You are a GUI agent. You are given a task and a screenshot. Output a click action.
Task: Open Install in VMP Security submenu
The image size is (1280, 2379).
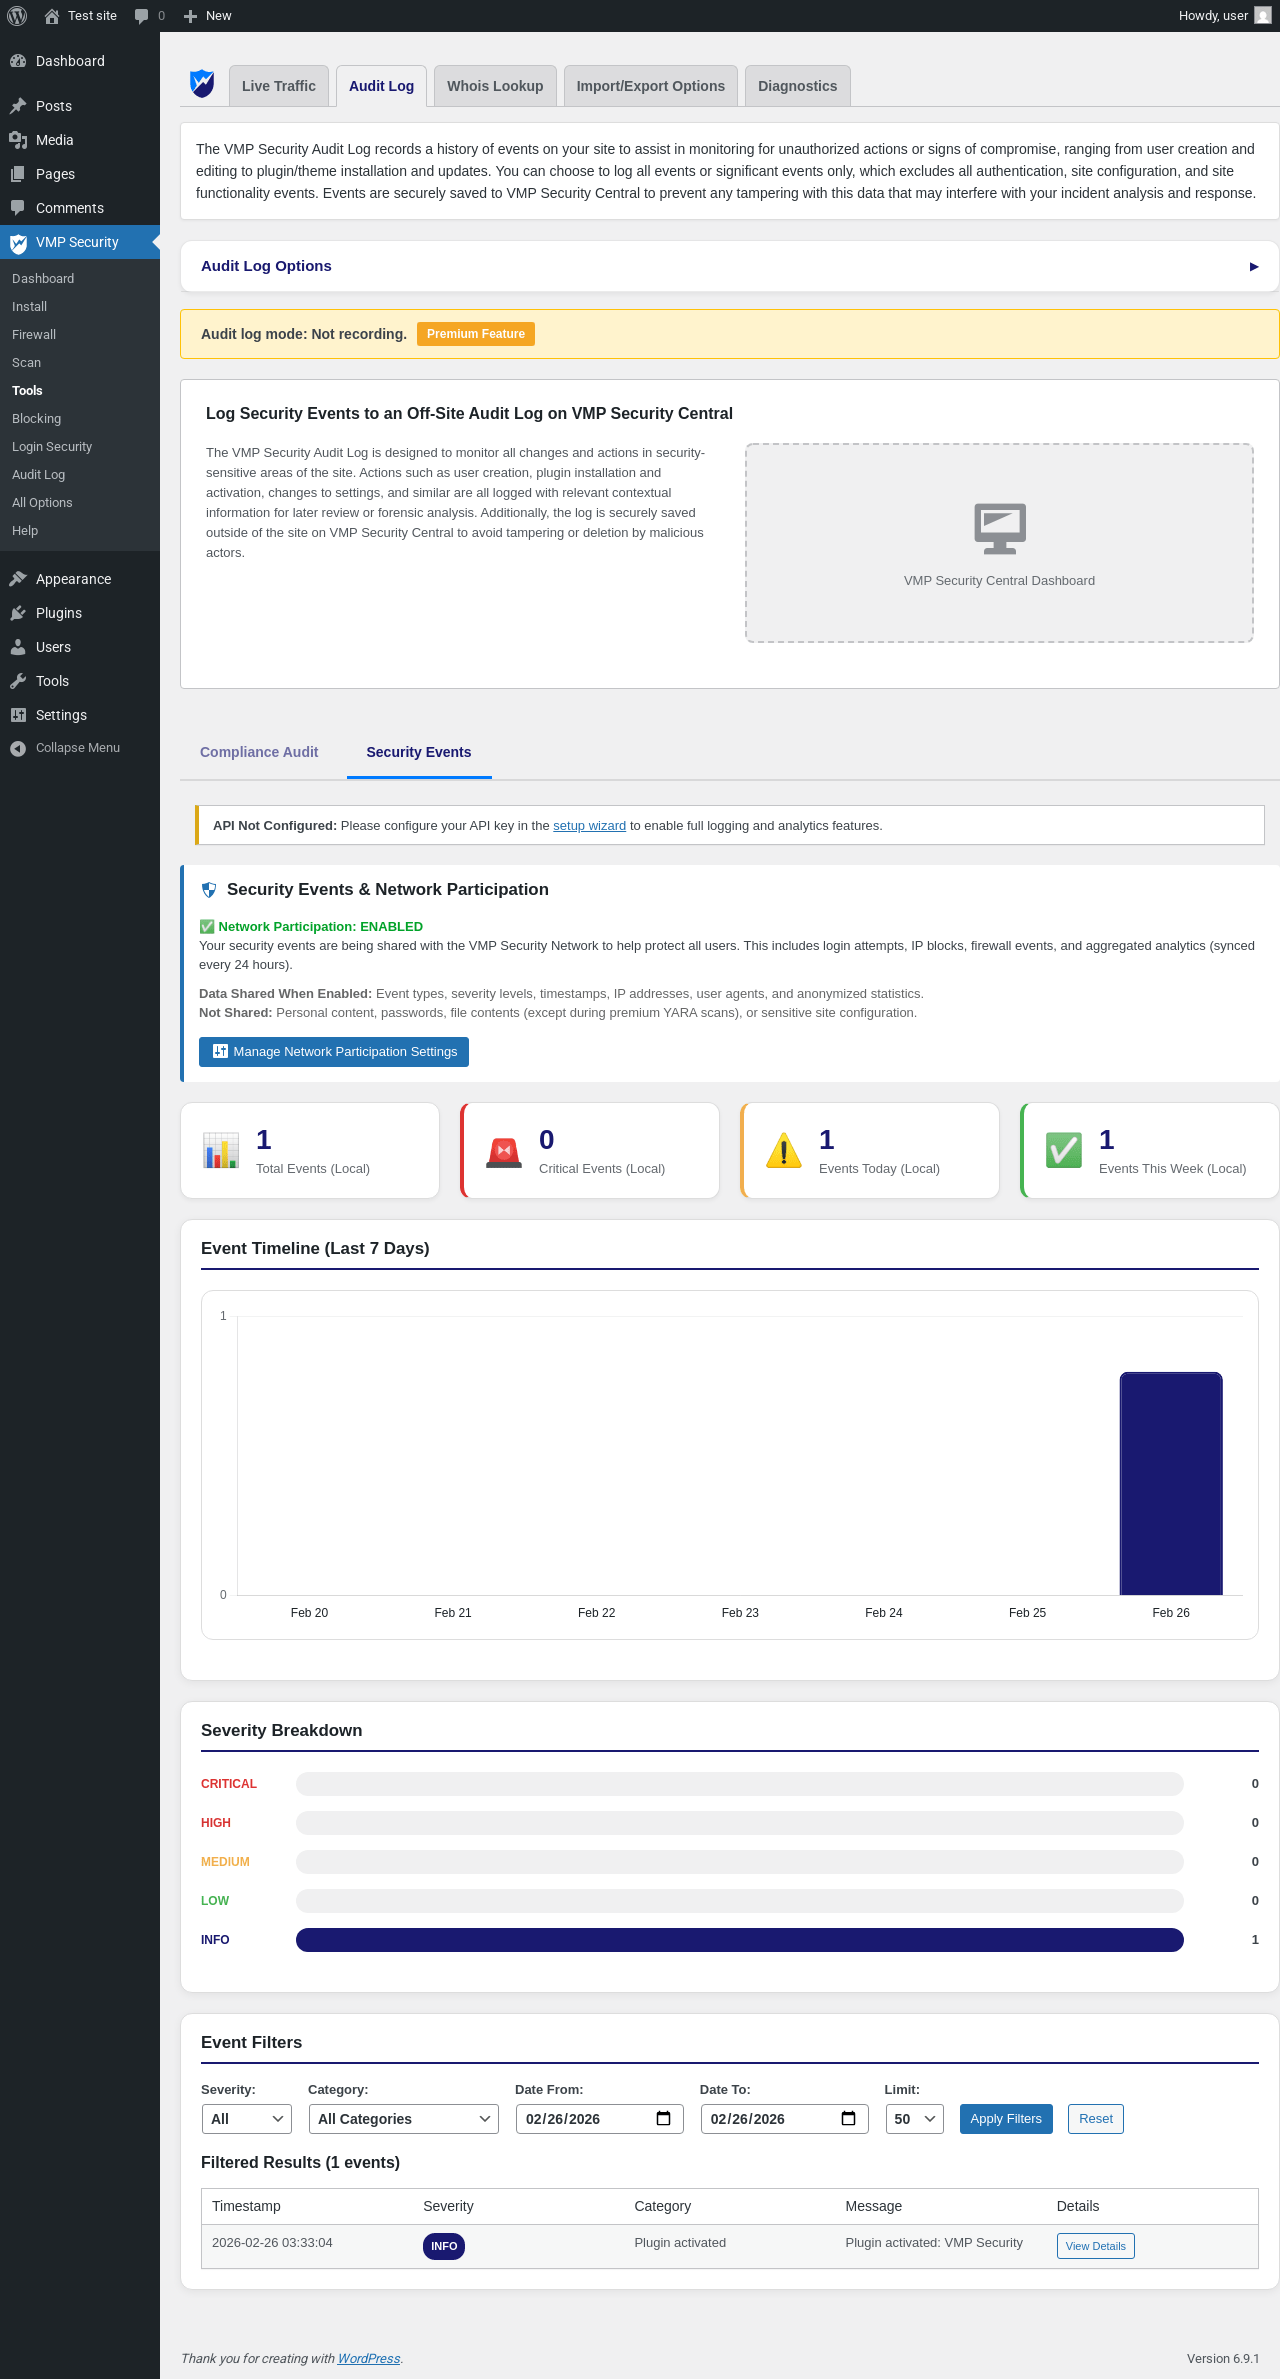30,307
